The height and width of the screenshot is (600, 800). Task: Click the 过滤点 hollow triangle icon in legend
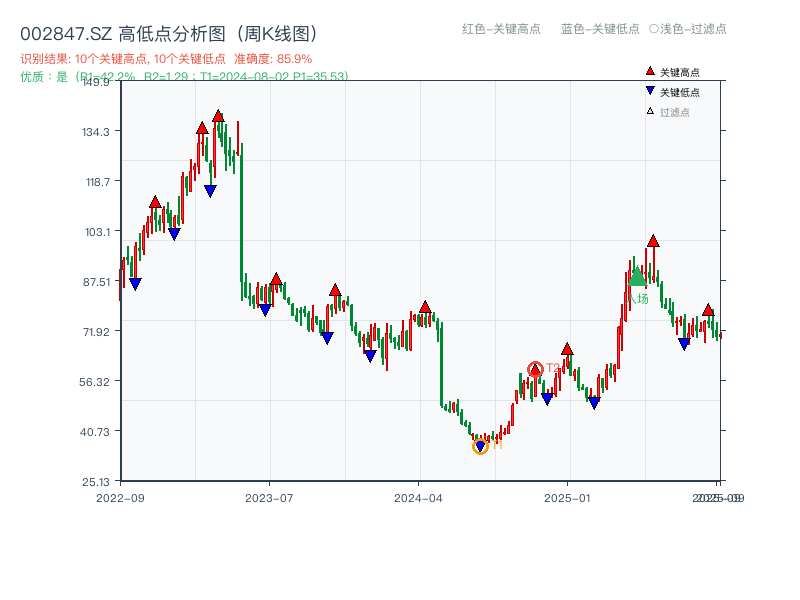pyautogui.click(x=650, y=111)
